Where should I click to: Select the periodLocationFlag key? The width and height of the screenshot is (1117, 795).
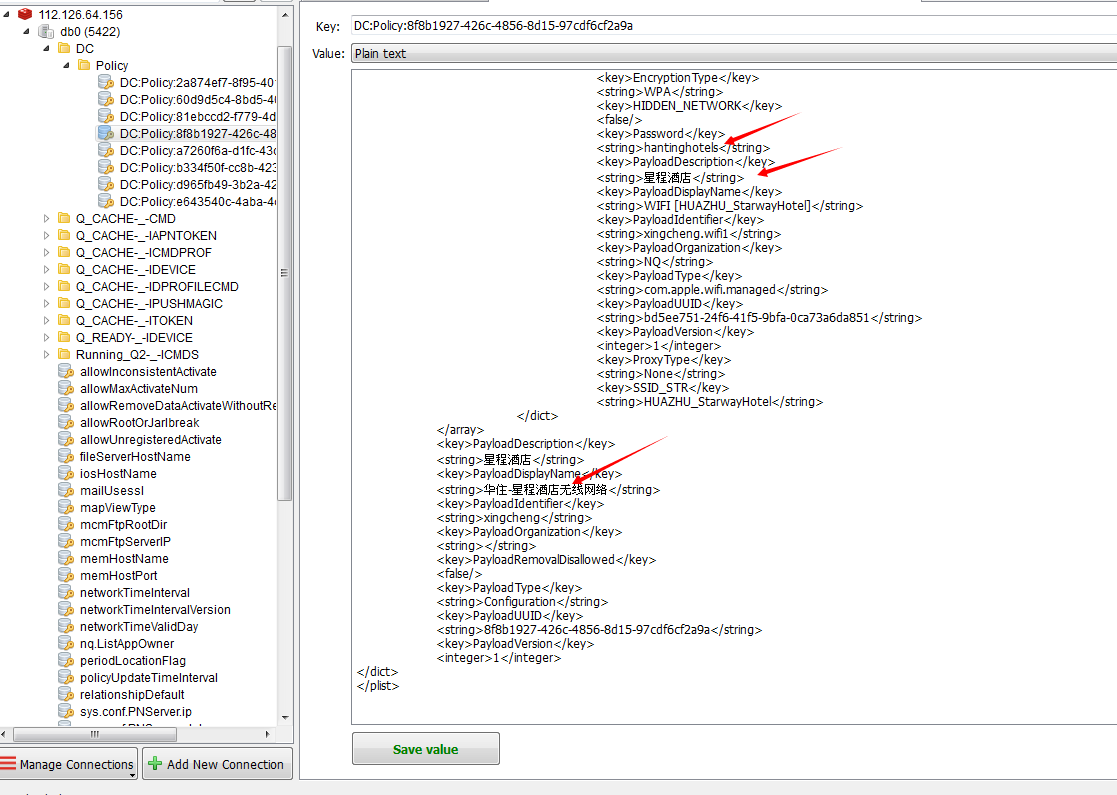133,660
